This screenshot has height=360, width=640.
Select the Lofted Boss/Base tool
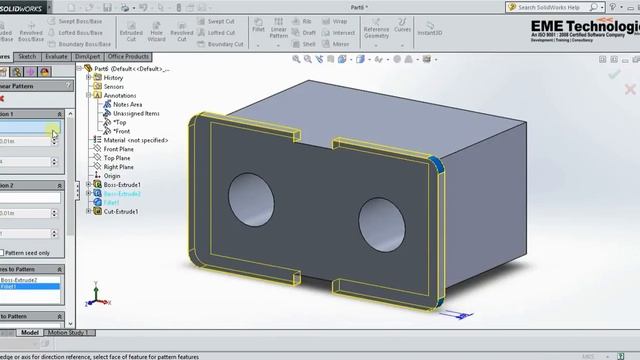tap(75, 33)
